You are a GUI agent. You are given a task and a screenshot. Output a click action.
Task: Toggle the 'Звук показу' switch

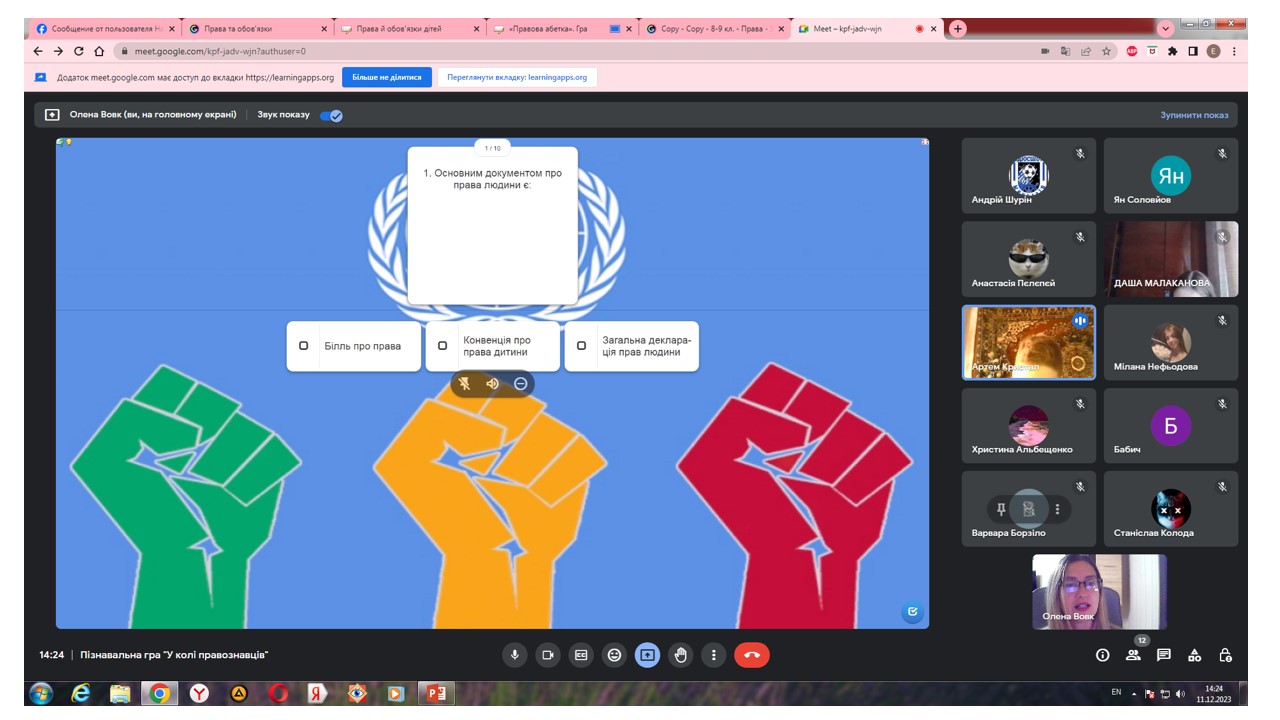[331, 115]
